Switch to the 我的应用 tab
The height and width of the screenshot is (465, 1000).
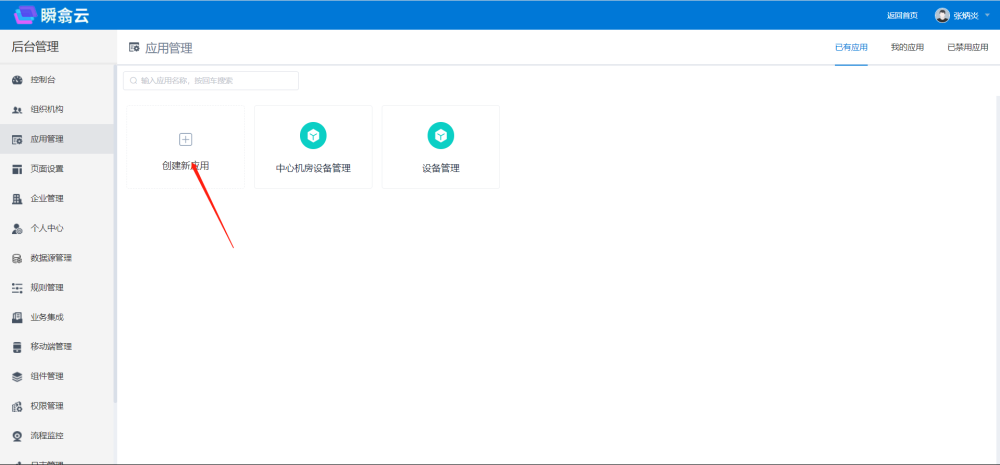[907, 47]
